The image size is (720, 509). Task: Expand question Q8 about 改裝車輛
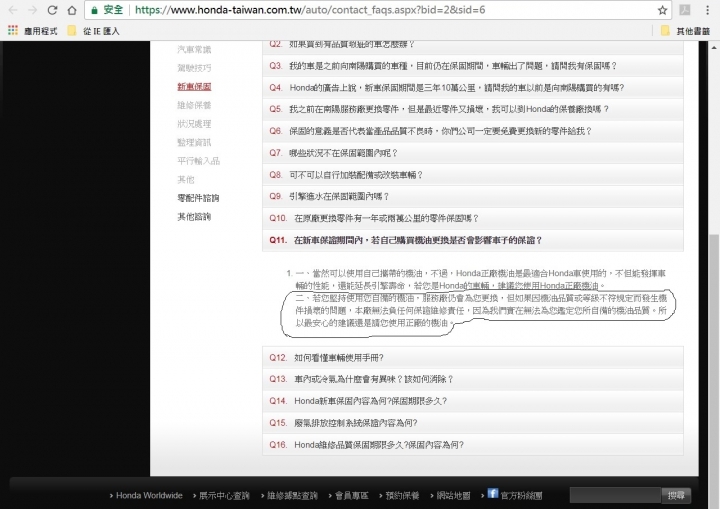pyautogui.click(x=472, y=175)
